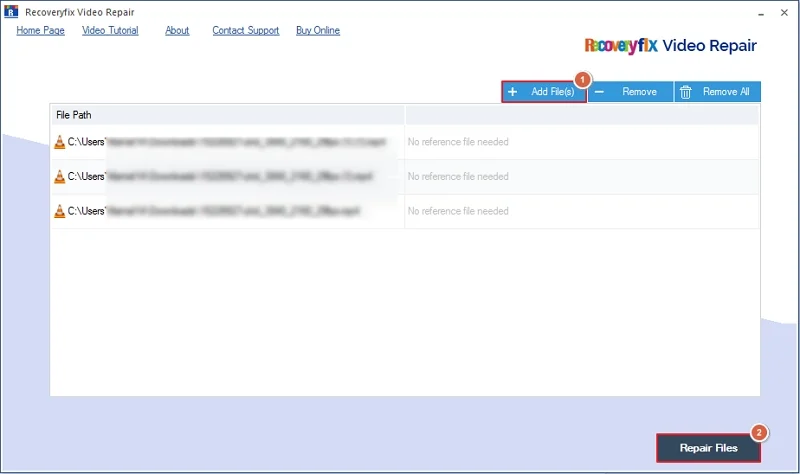Select the VLC cone icon of the third file
Screen dimensions: 800x474
[x=60, y=211]
